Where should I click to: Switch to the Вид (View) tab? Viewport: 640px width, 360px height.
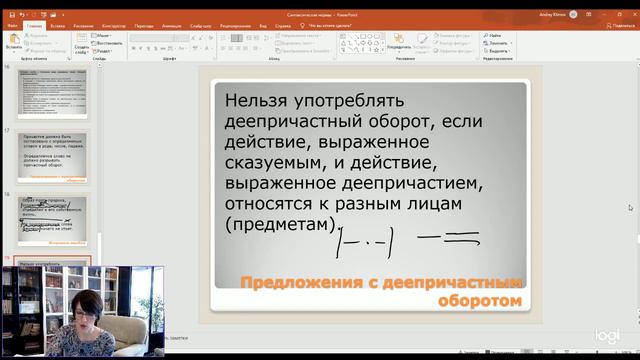coord(263,26)
